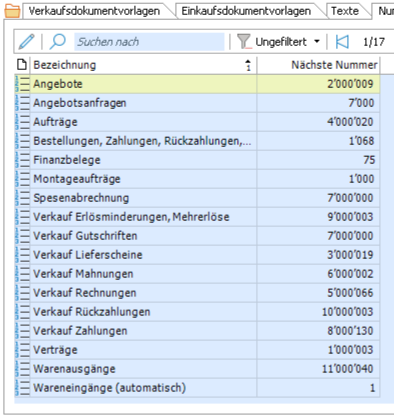Go to first record arrow icon
The width and height of the screenshot is (394, 417).
coord(342,42)
